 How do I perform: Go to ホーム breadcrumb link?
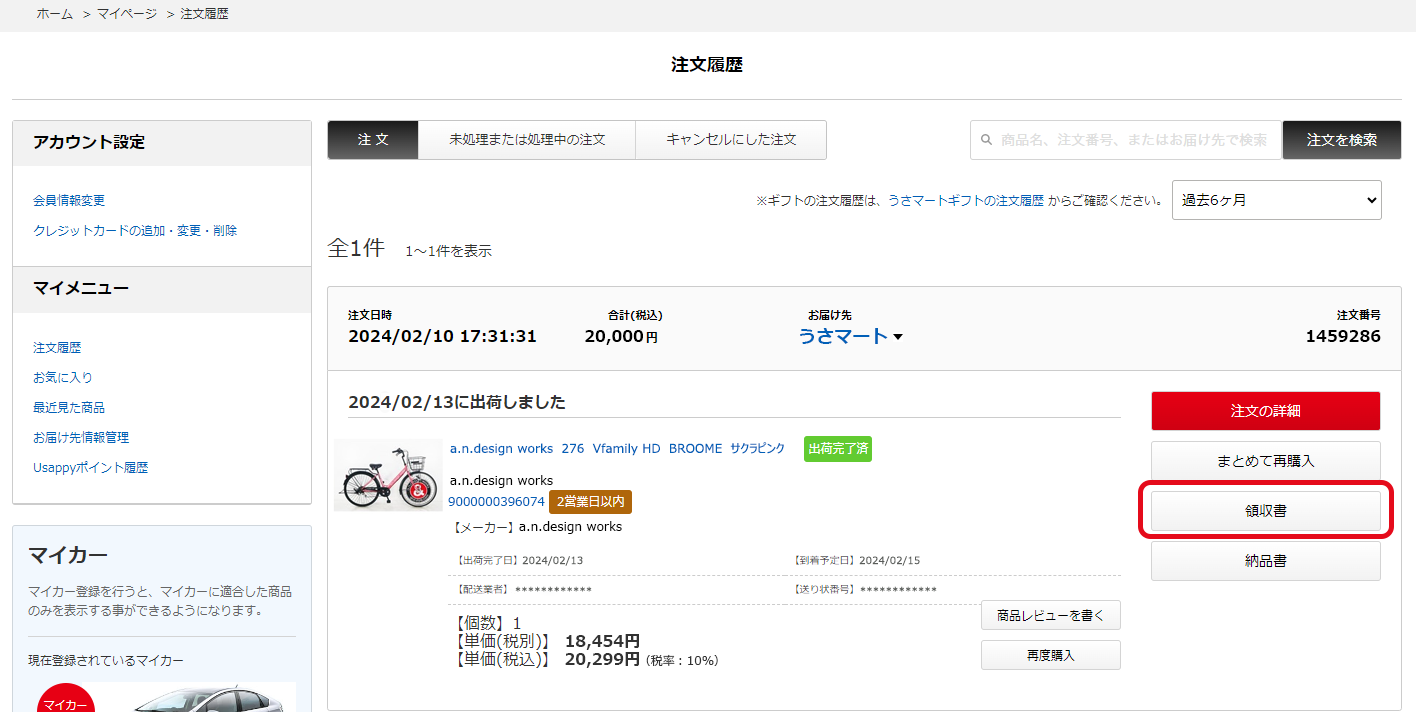(x=55, y=14)
